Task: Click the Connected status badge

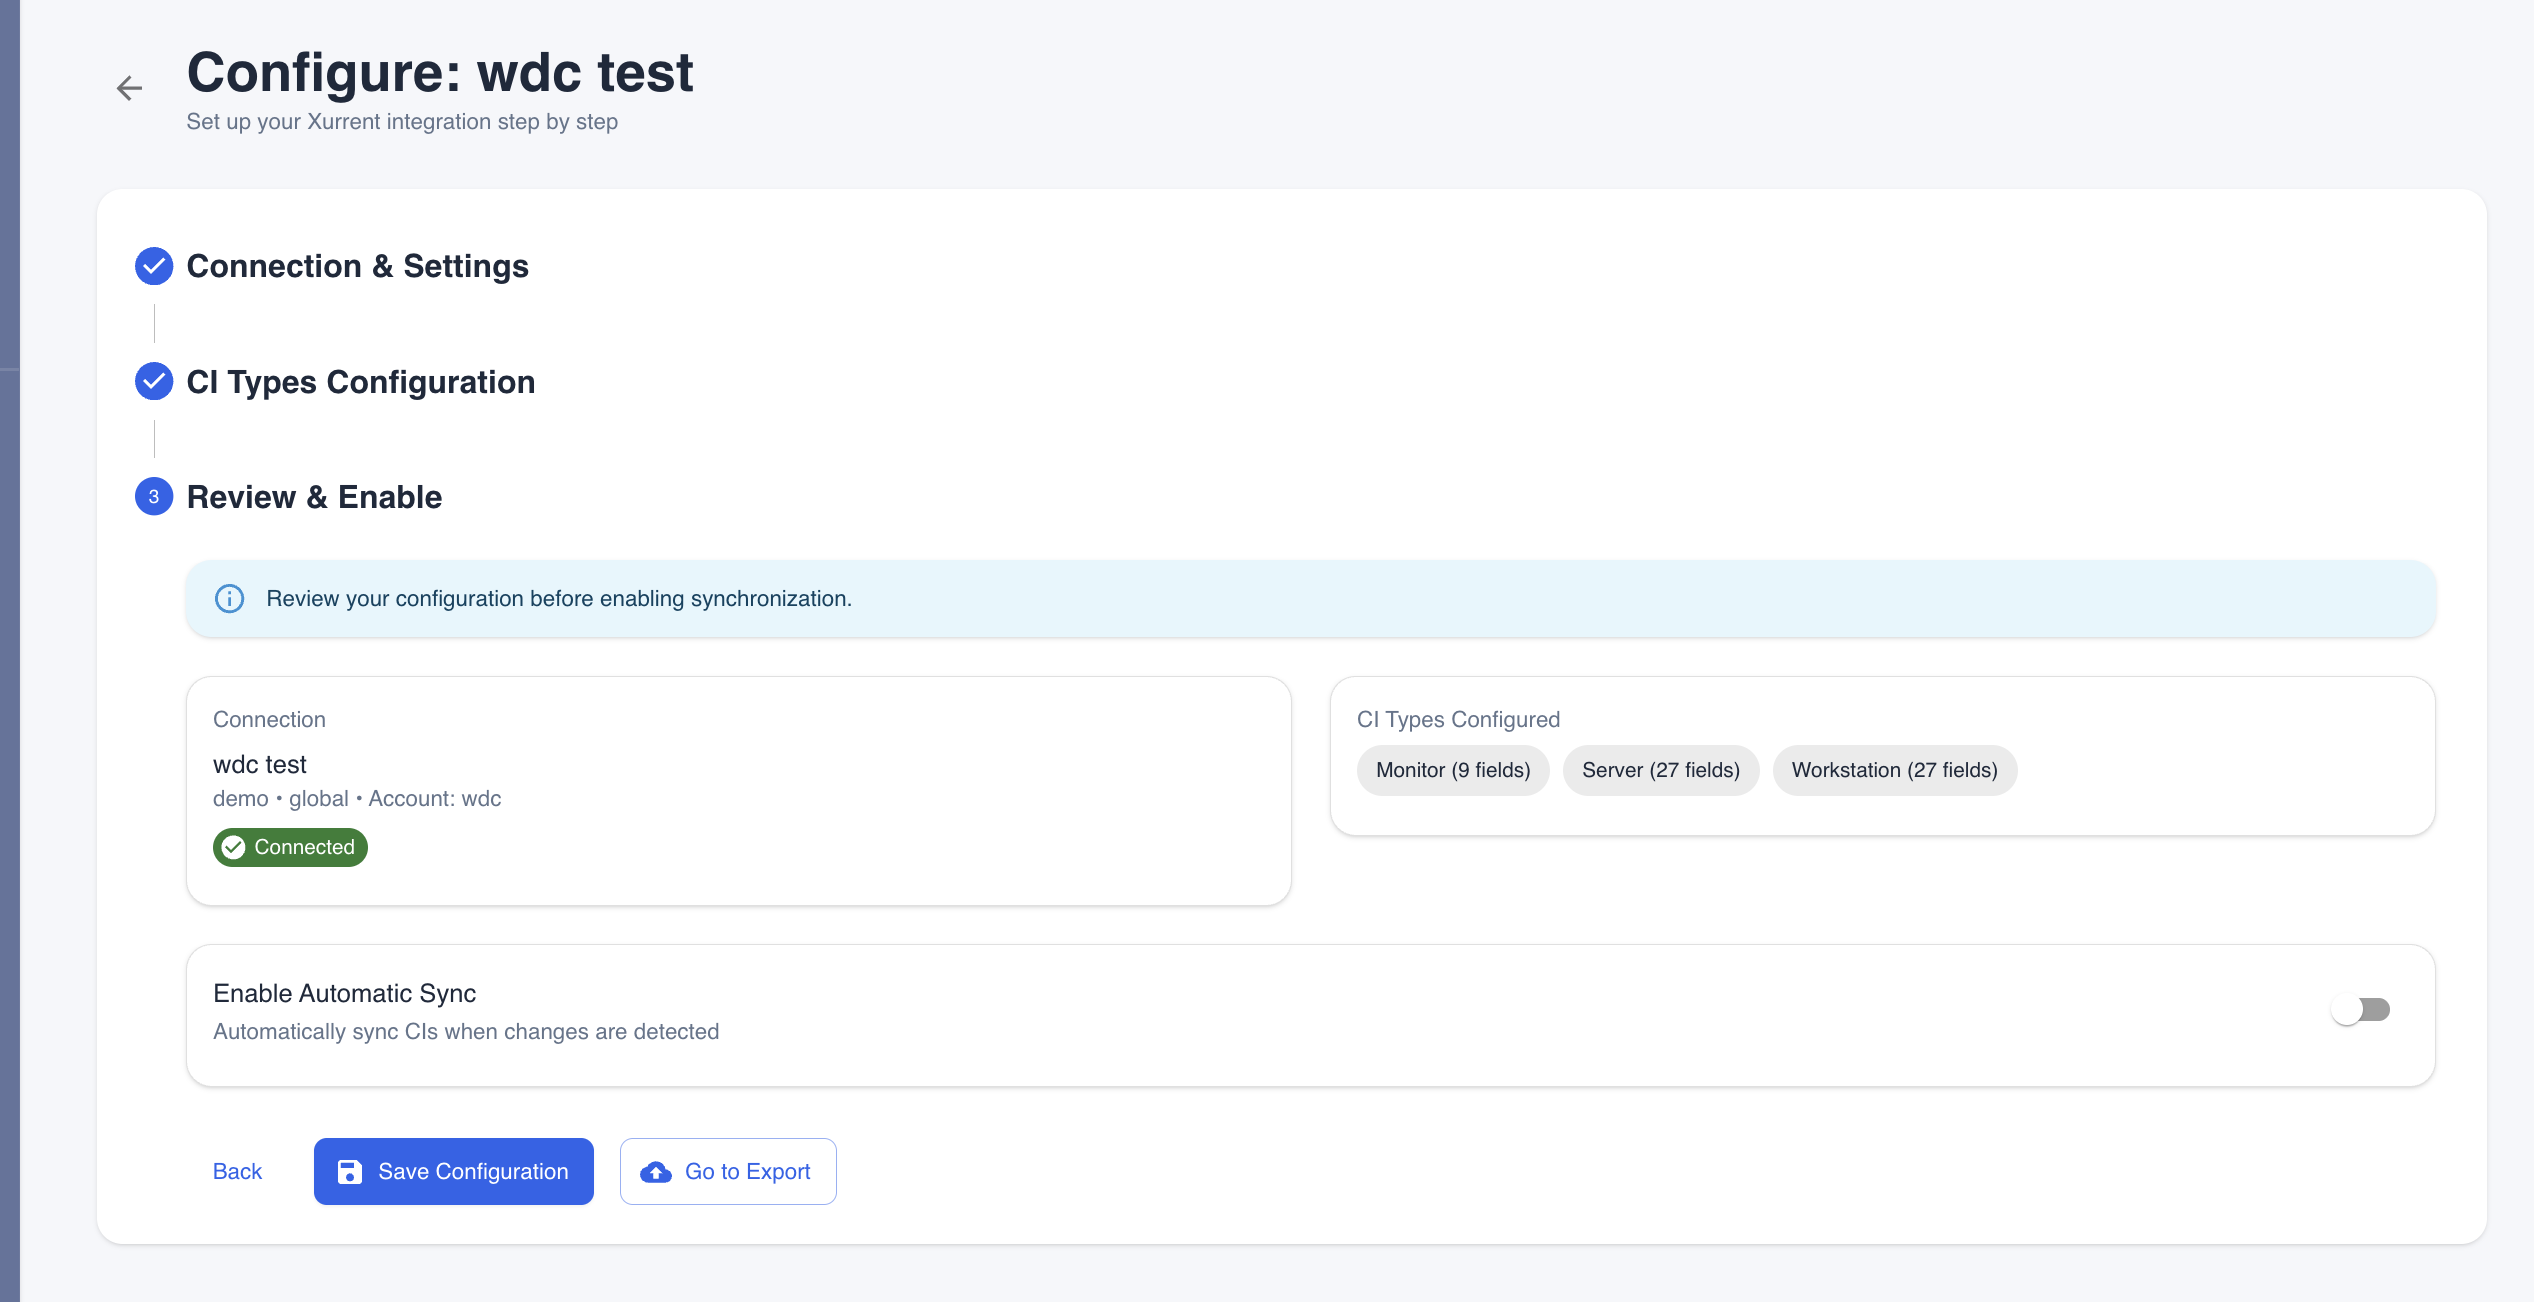Action: (x=290, y=847)
